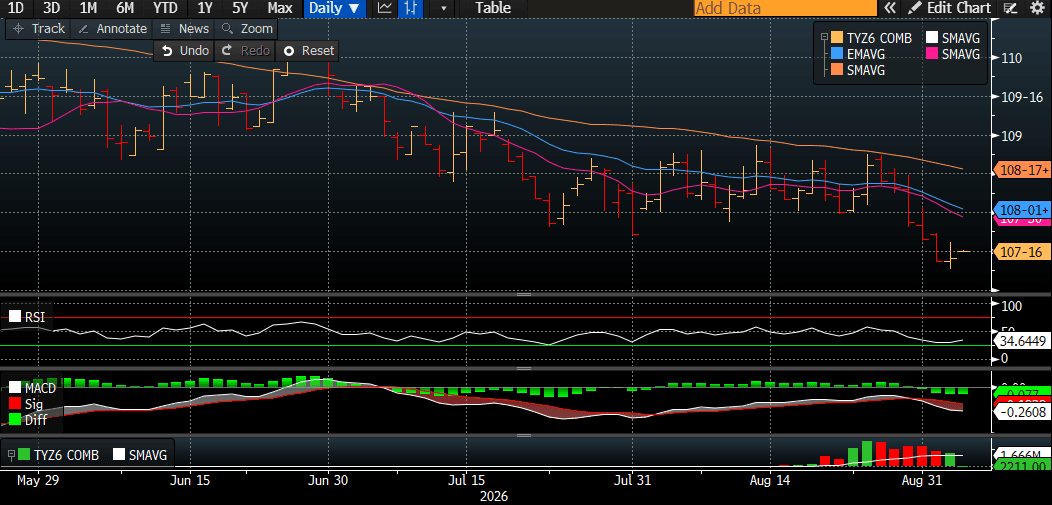Choose the 1Y range tab
This screenshot has height=505, width=1052.
(x=206, y=8)
